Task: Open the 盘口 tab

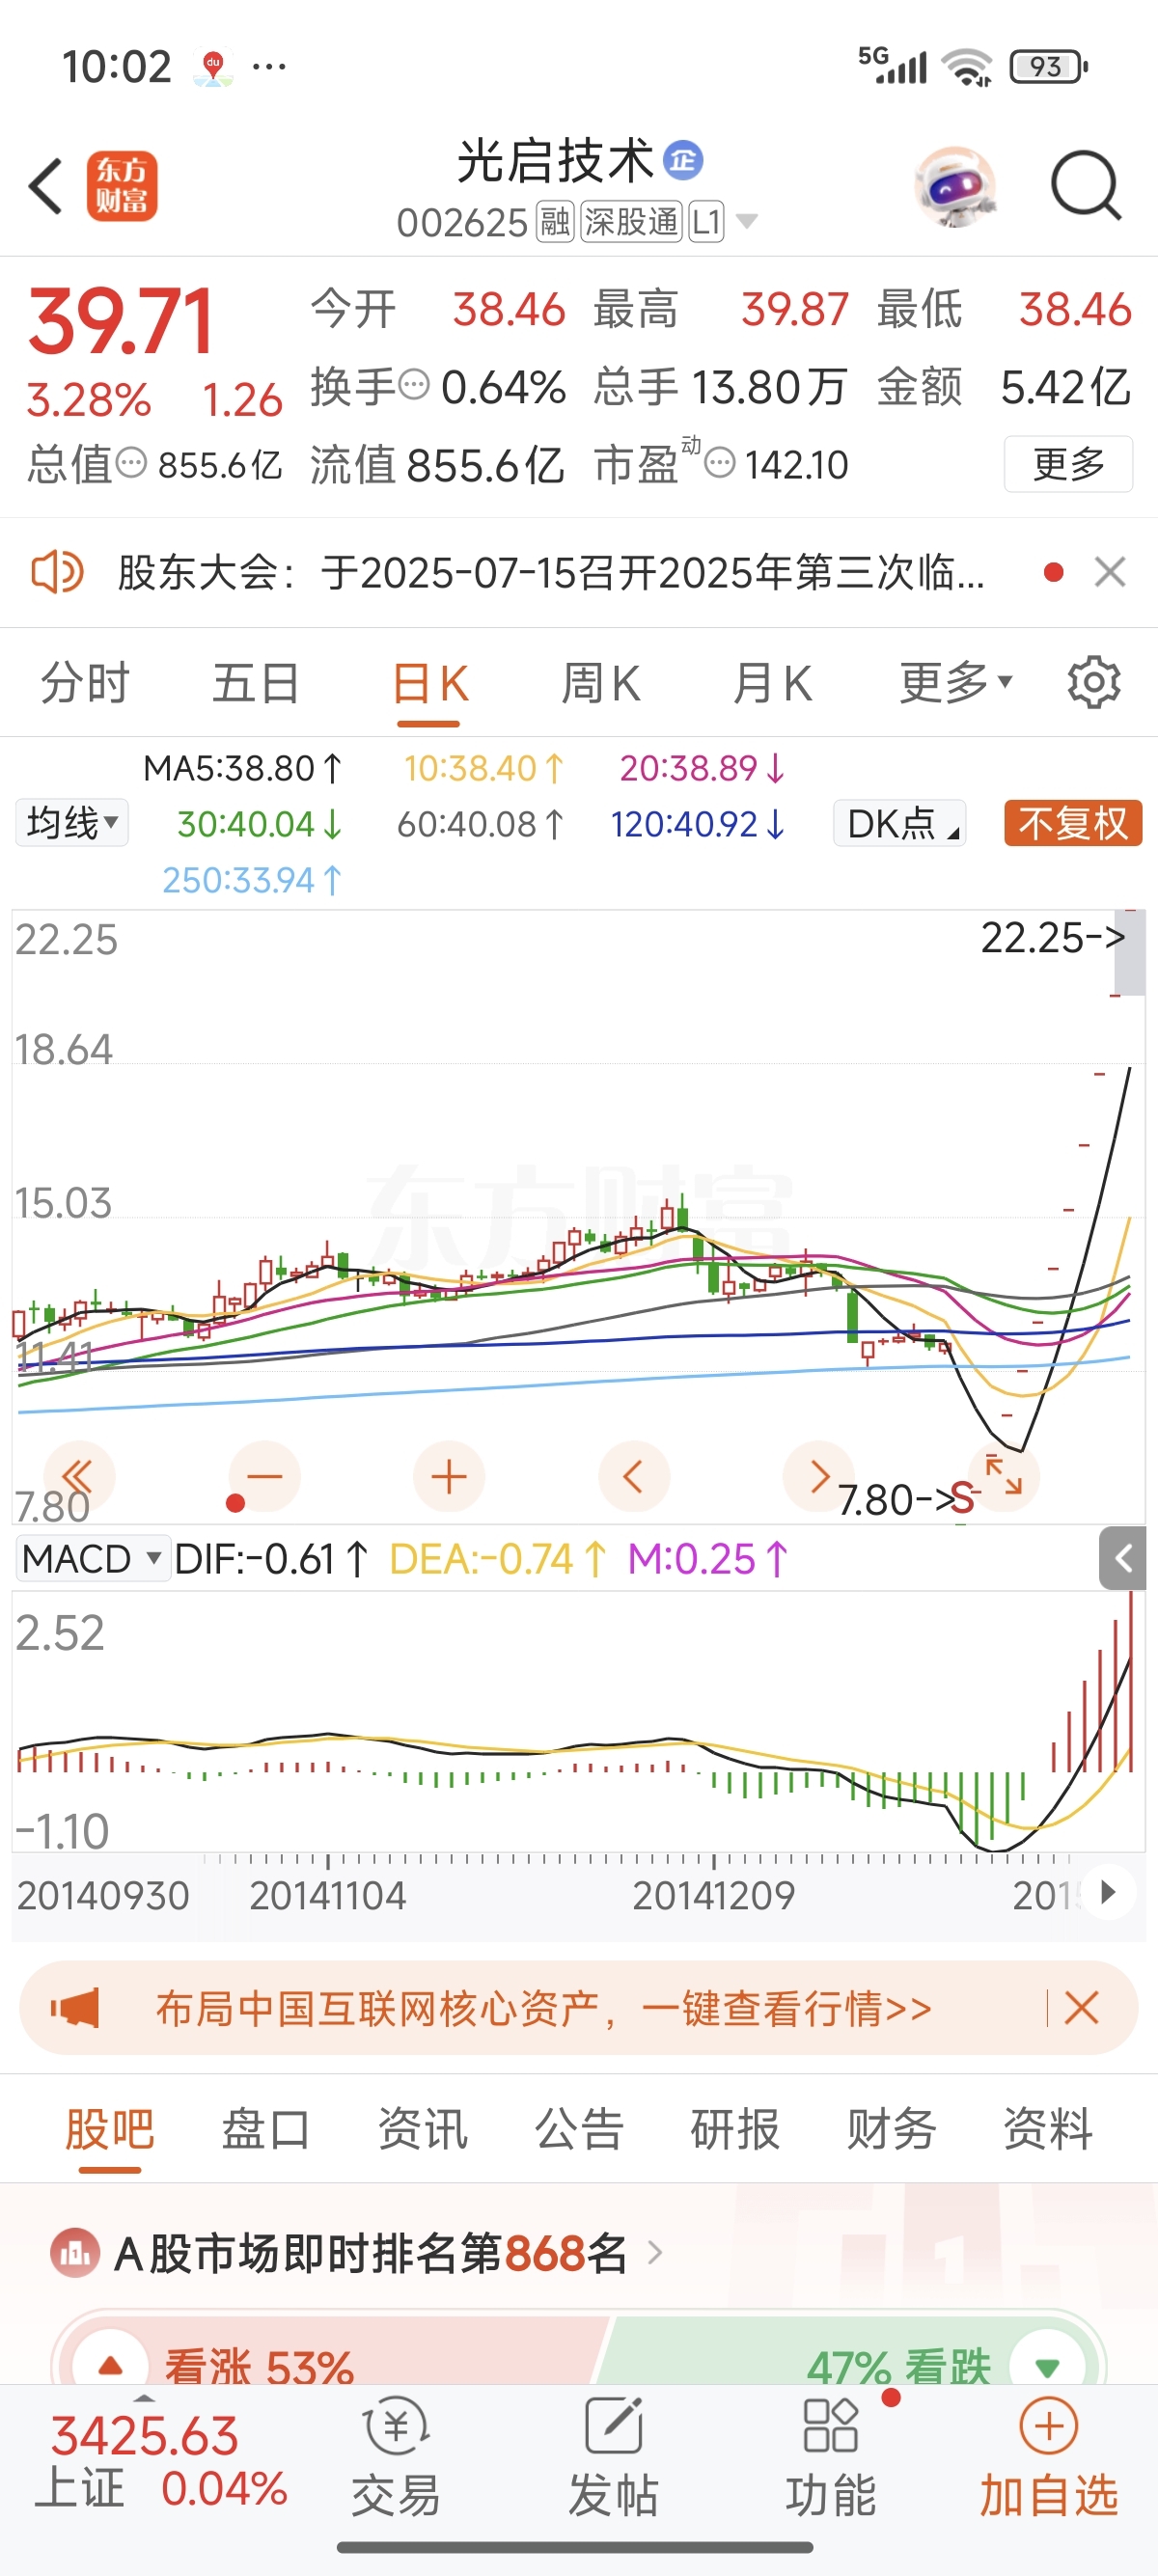Action: click(x=266, y=2128)
